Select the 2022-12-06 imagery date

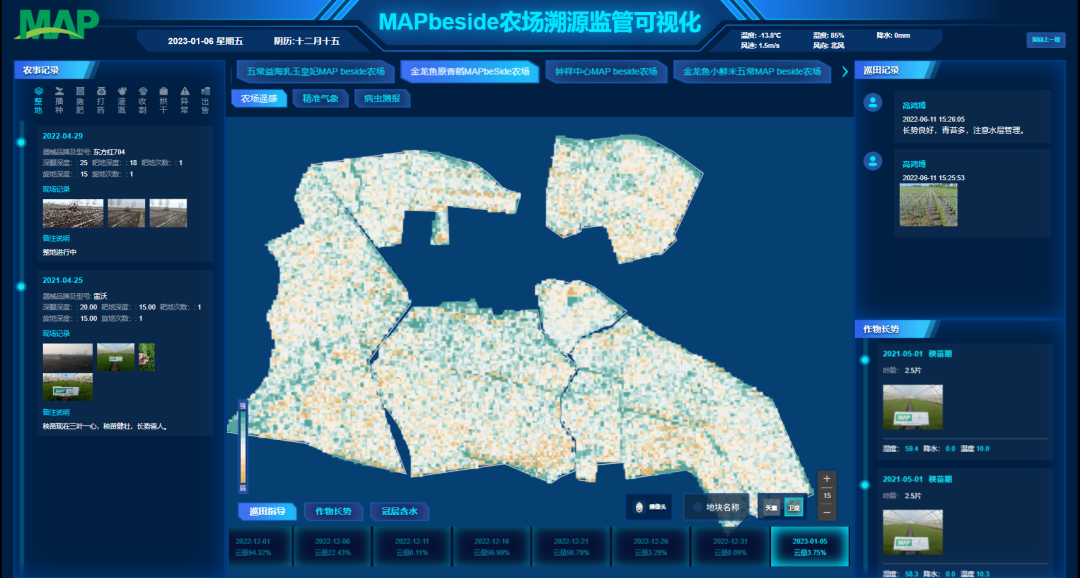333,546
